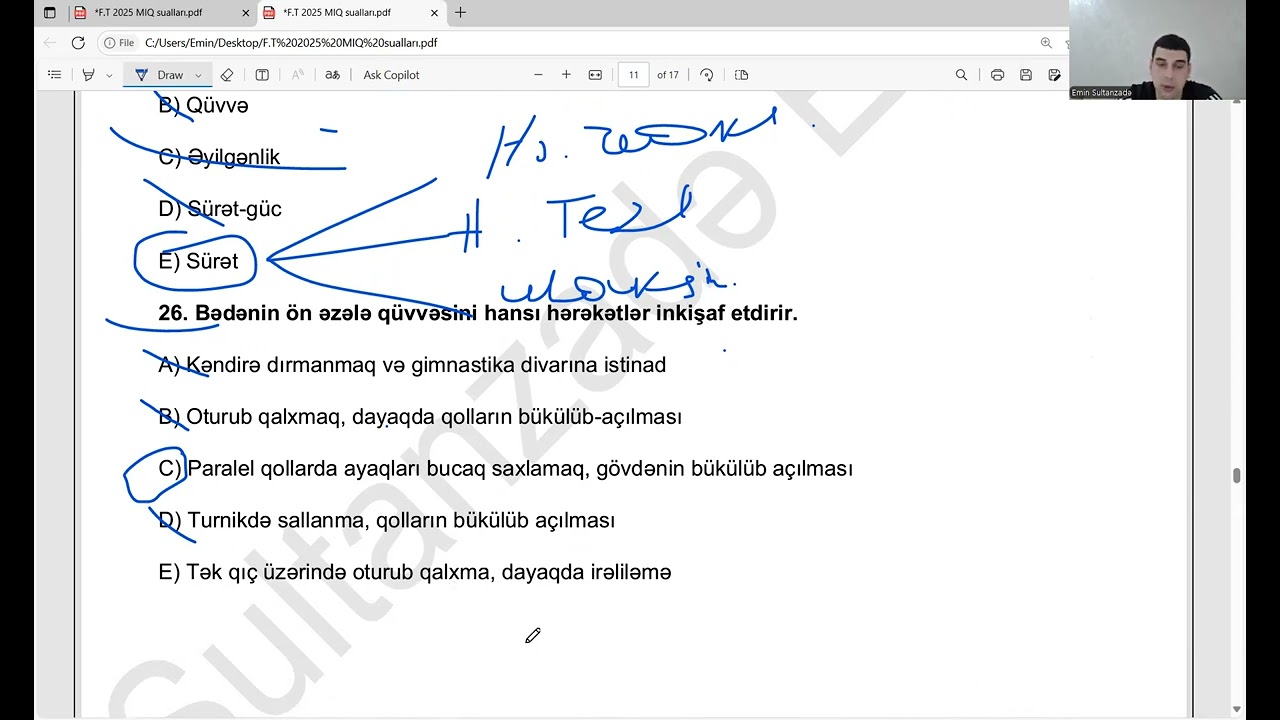
Task: Click answer 'D) Turnikdə sallanma' line
Action: 387,521
